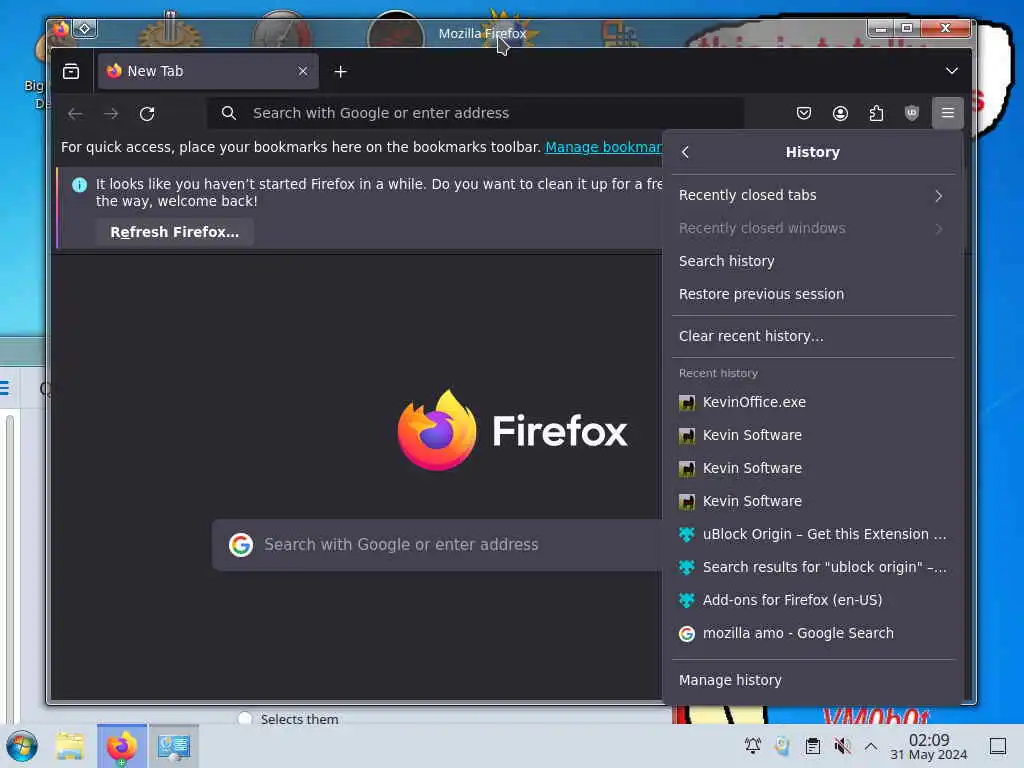Expand the list all tabs chevron
Screen dimensions: 1024x768
click(952, 71)
